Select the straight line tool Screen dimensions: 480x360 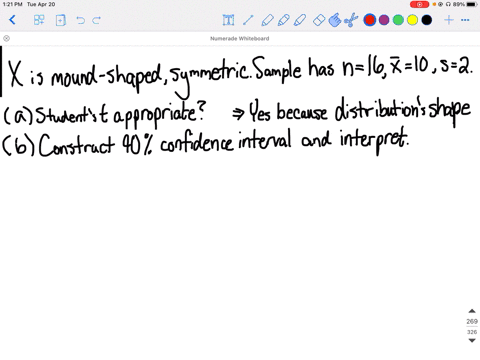tap(248, 20)
